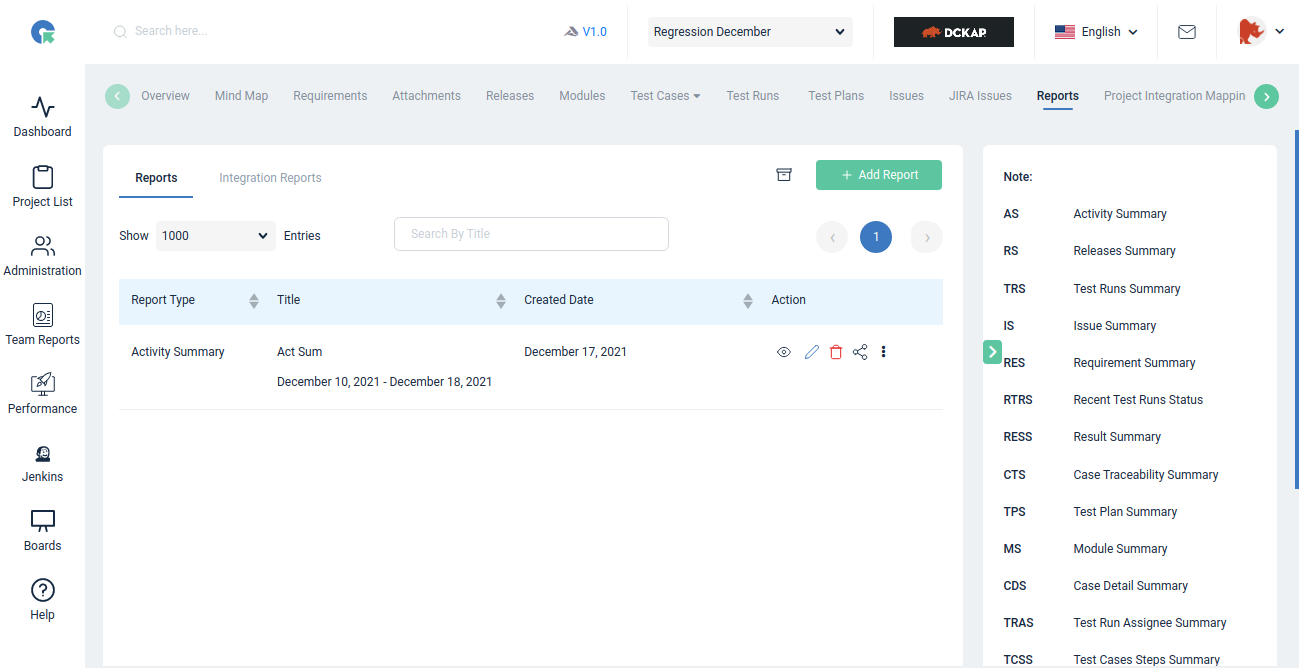
Task: Focus the Search By Title field
Action: click(531, 234)
